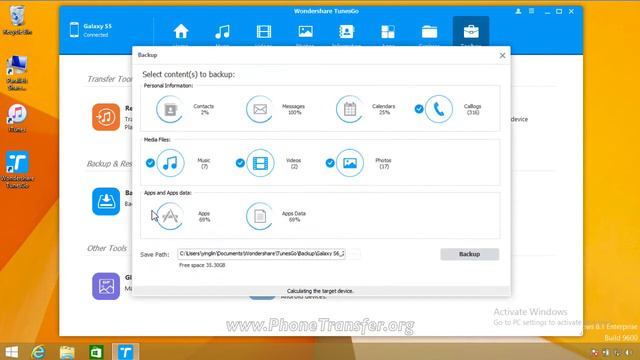Open the Videos tab
This screenshot has height=360, width=640.
click(x=264, y=32)
